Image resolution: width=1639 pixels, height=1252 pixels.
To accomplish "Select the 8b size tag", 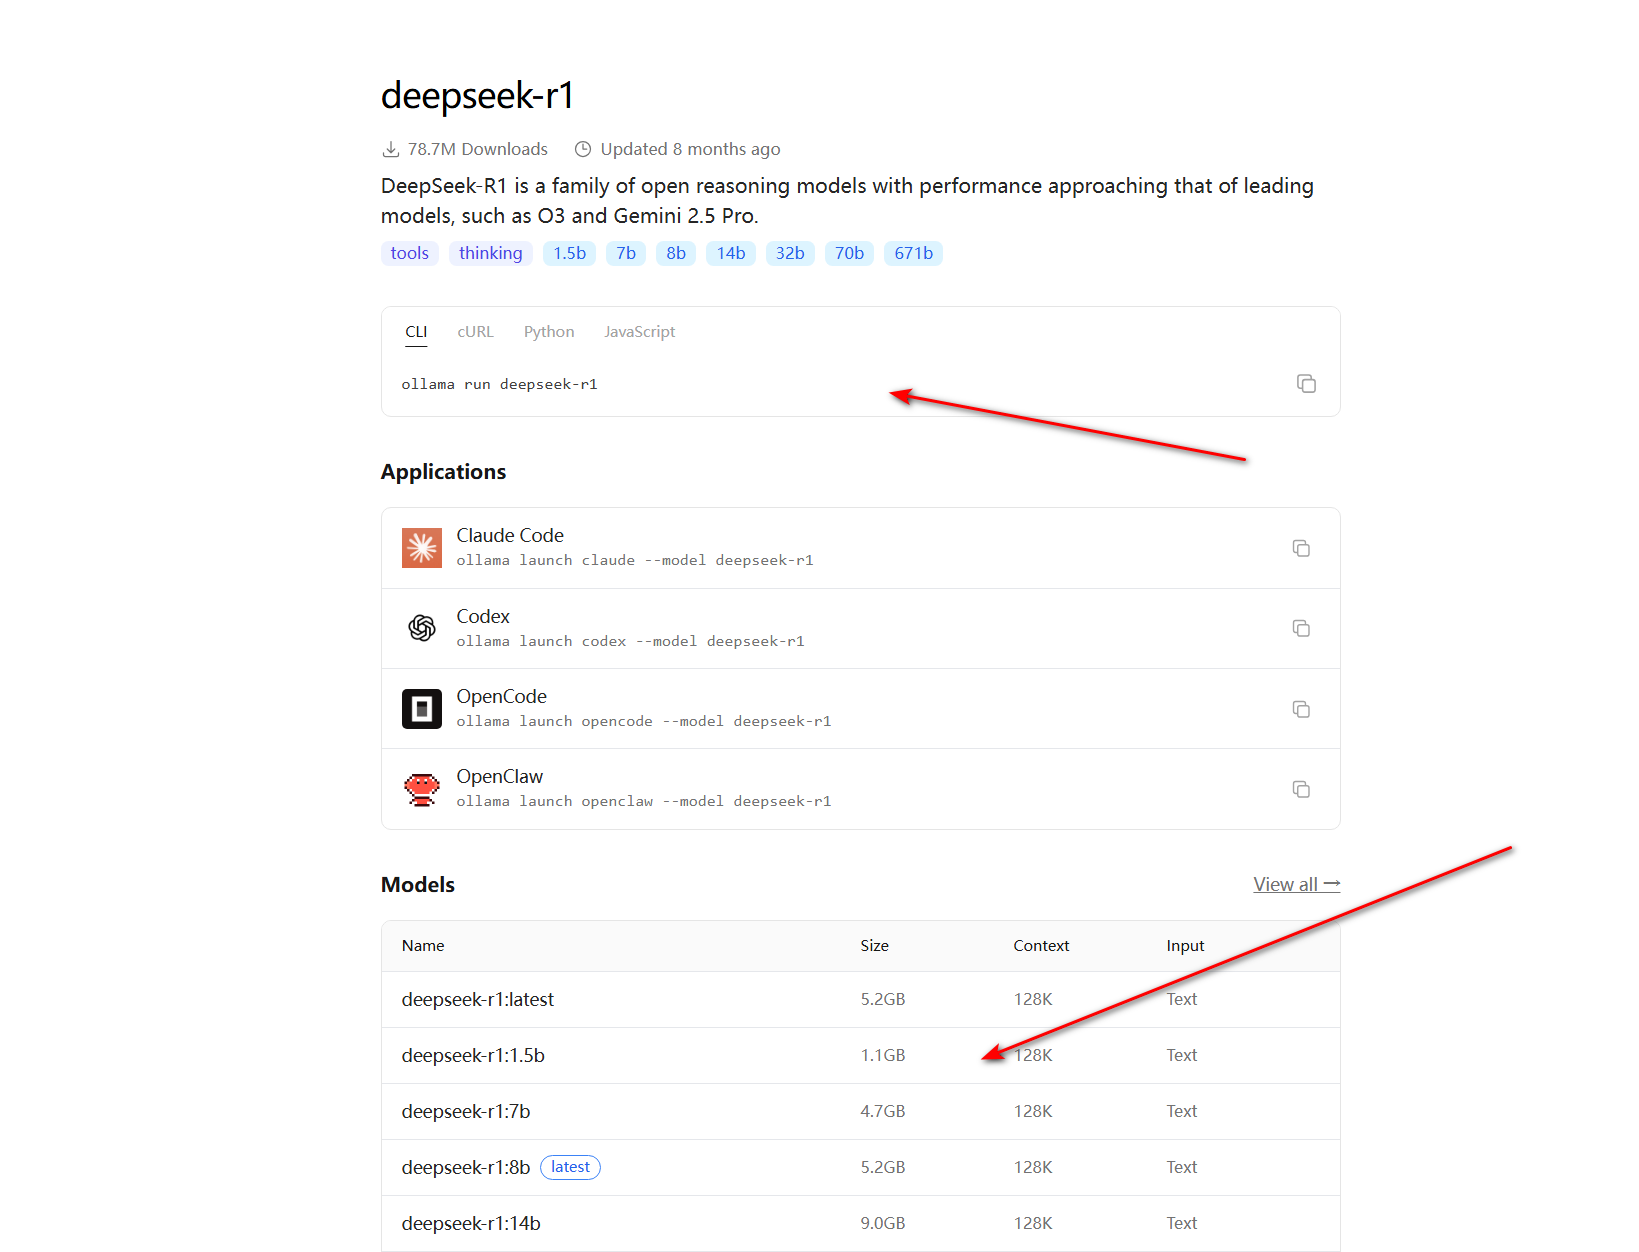I will tap(676, 253).
